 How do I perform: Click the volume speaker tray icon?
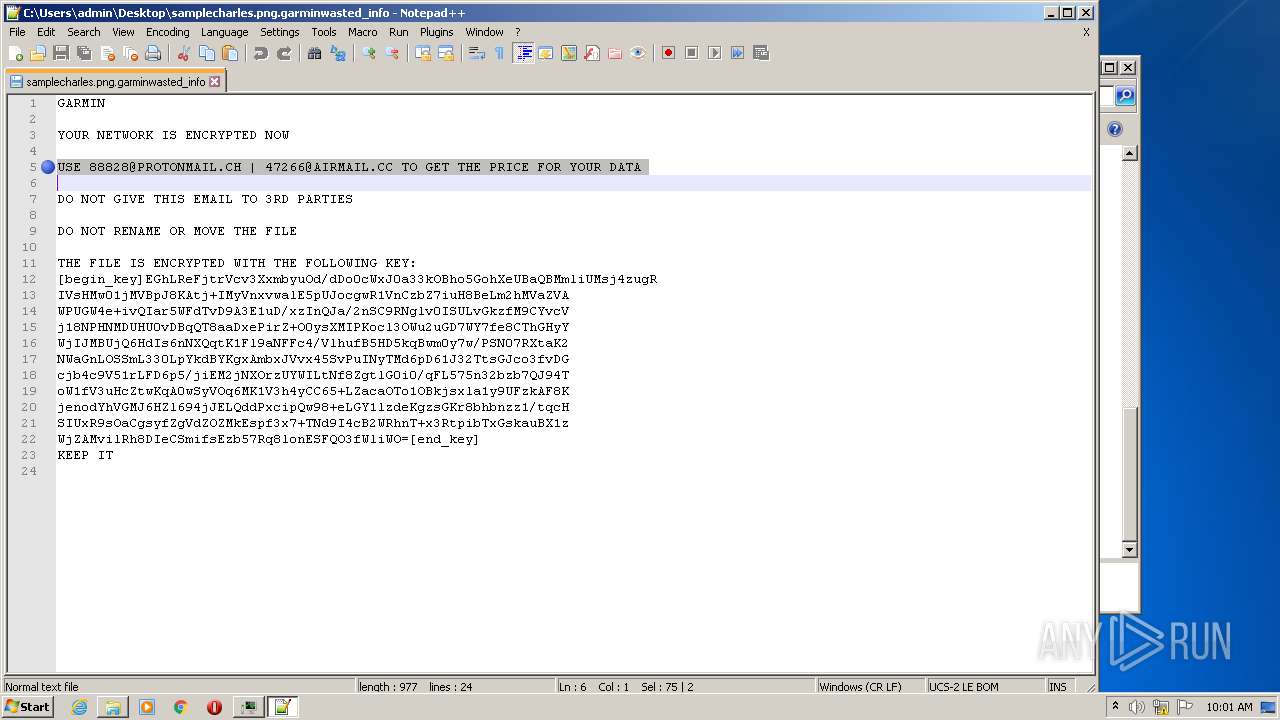click(1136, 707)
